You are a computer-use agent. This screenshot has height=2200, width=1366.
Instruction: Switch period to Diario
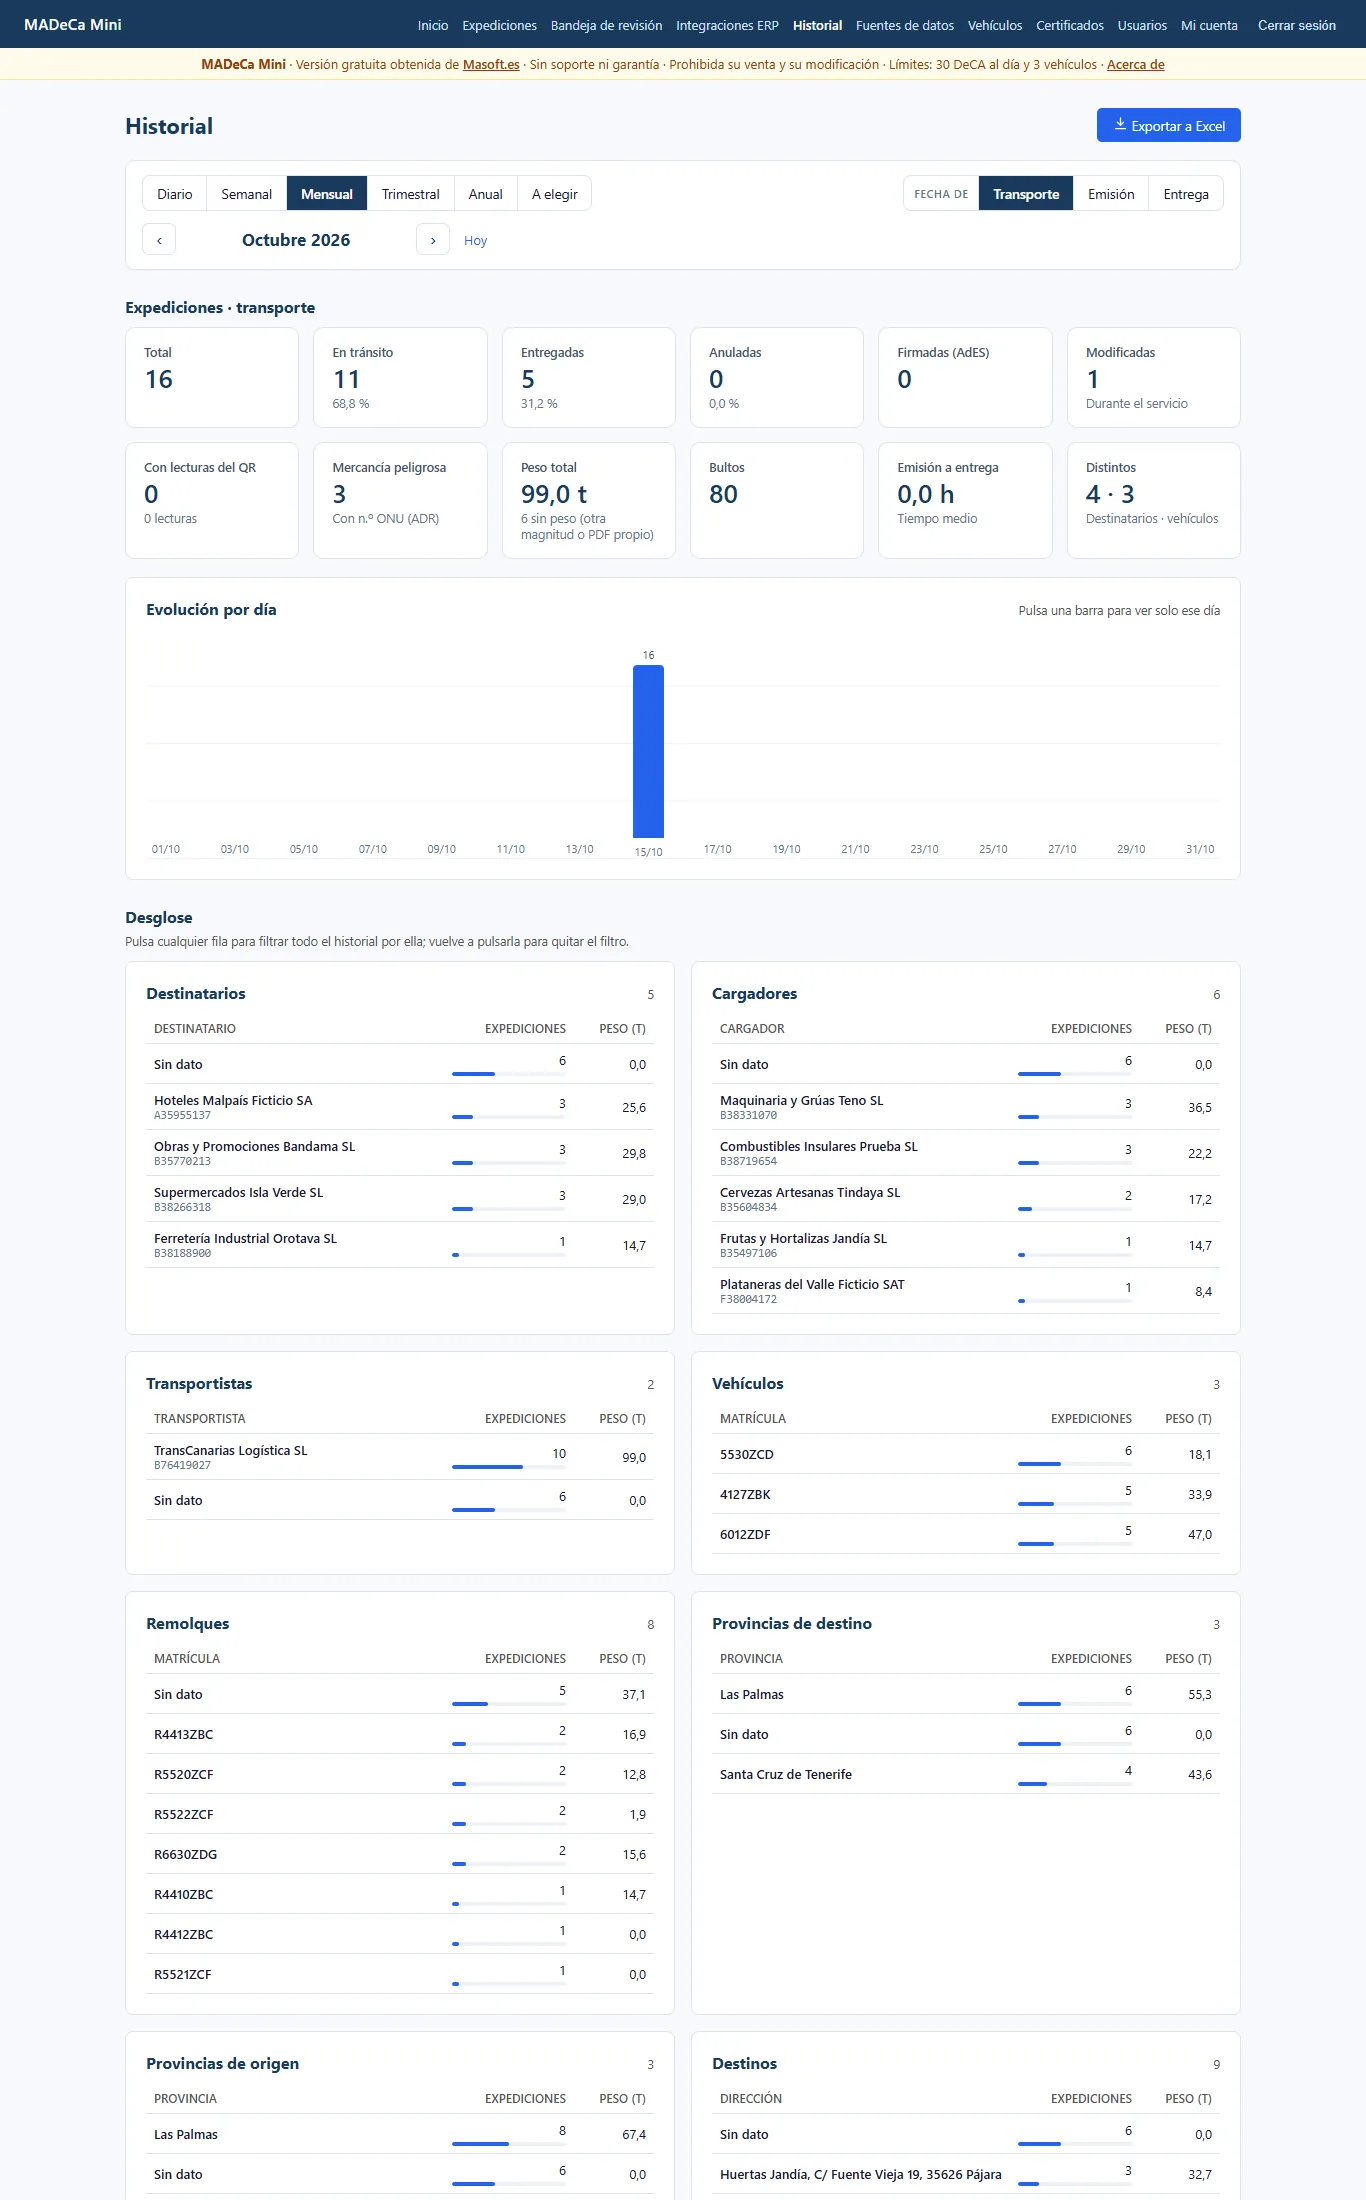point(175,194)
